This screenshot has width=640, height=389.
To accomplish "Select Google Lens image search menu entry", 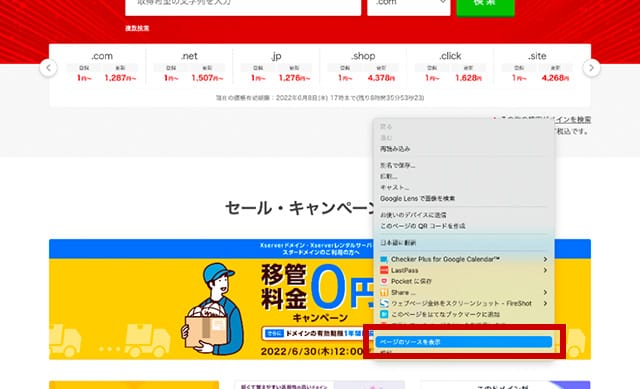I will (x=417, y=198).
